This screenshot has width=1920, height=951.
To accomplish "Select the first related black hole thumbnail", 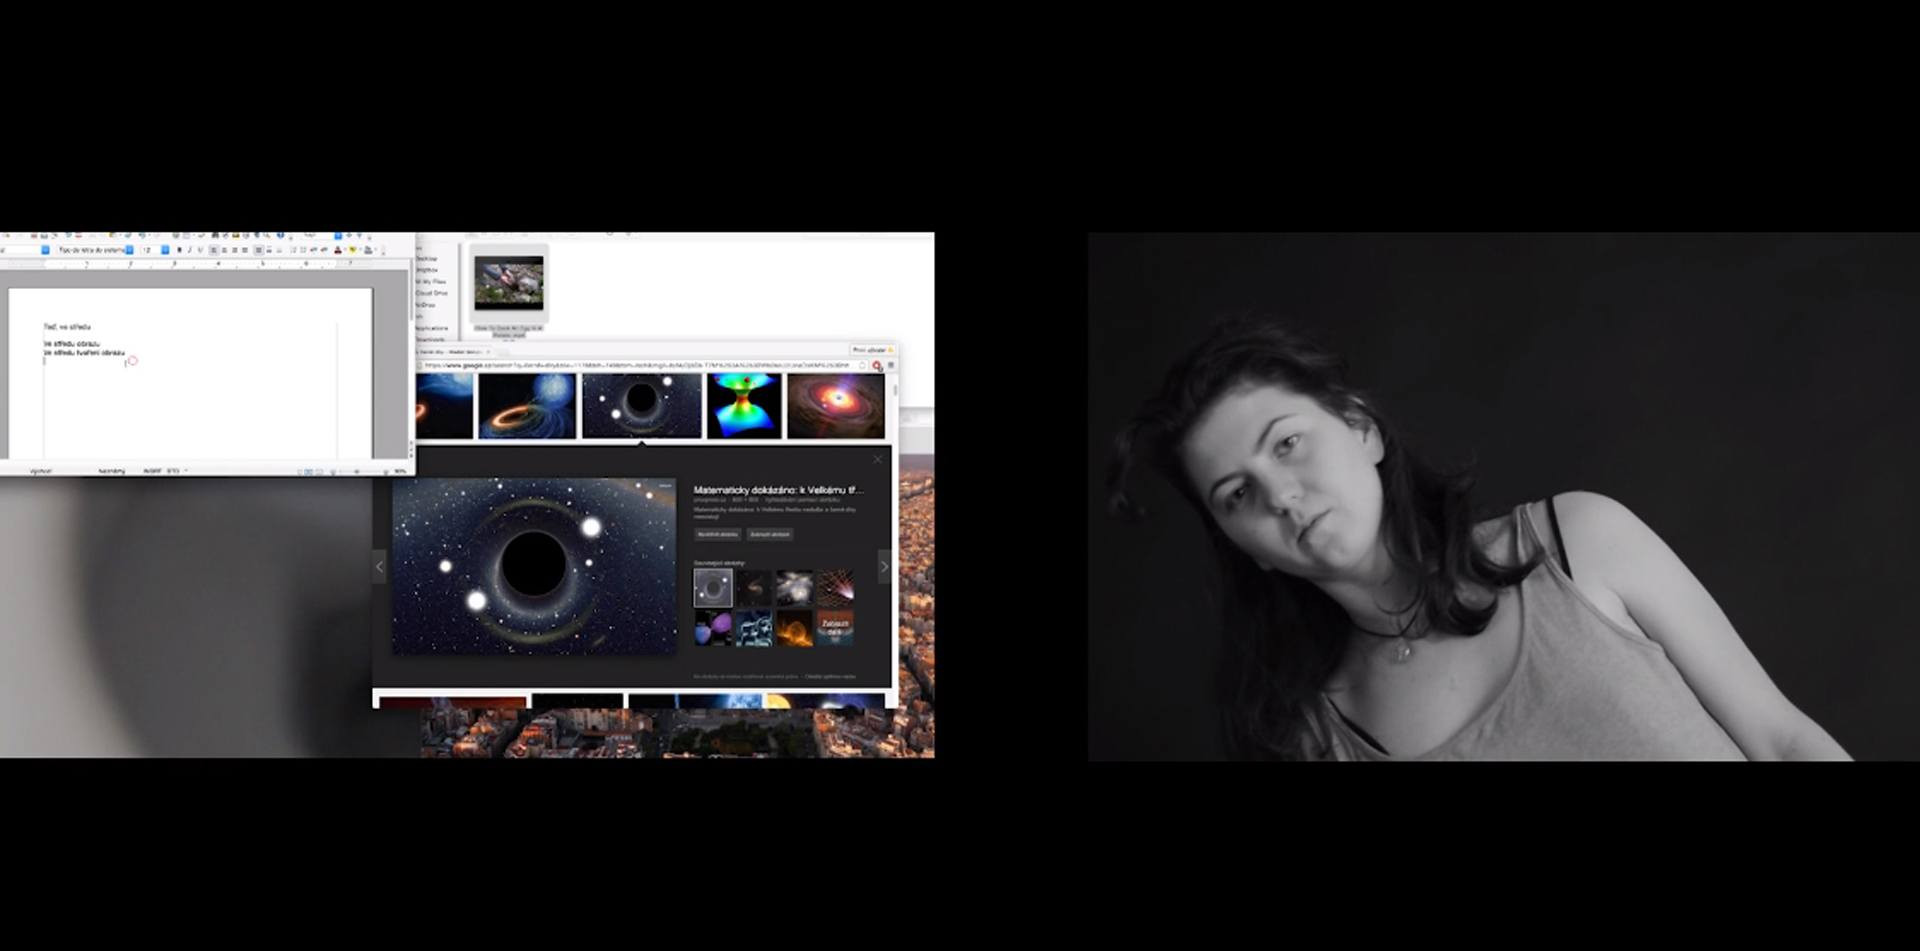I will 713,587.
